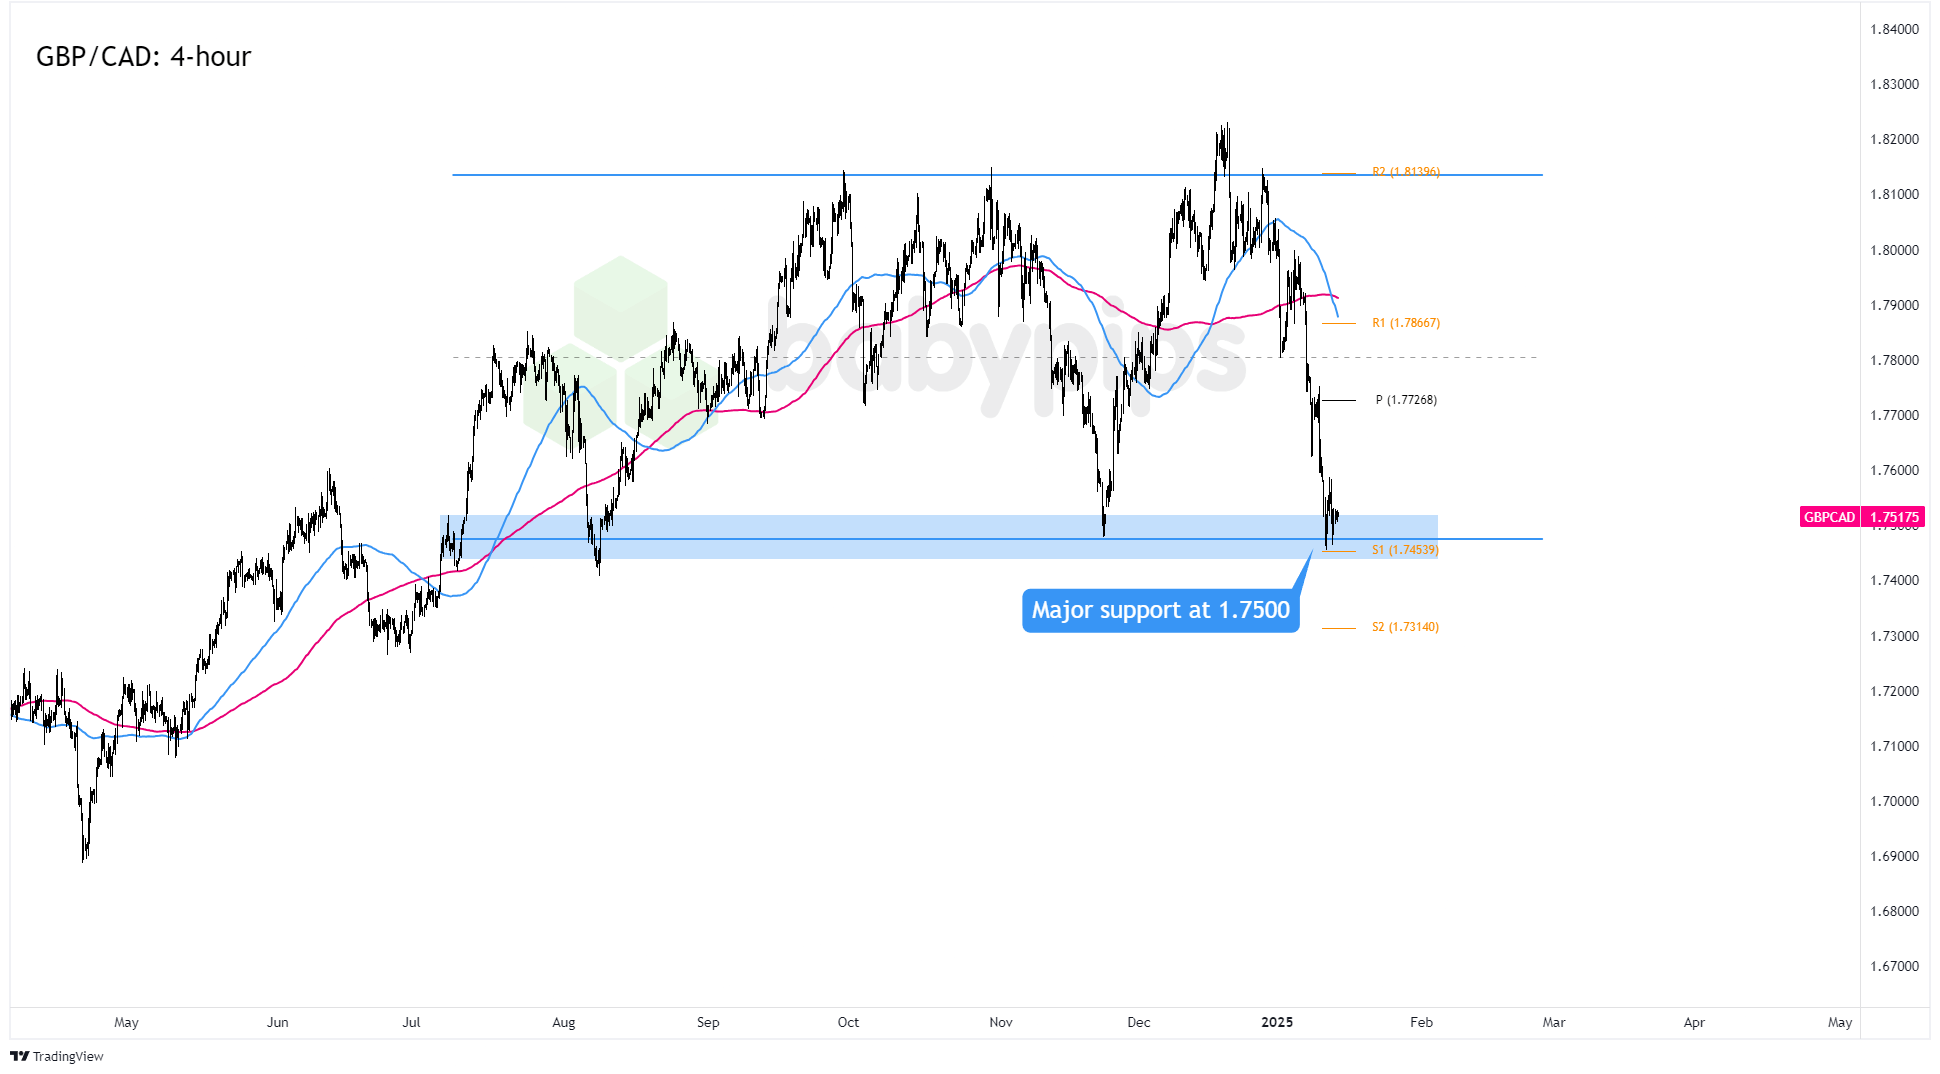
Task: Click the Dec label on time axis
Action: [1139, 1022]
